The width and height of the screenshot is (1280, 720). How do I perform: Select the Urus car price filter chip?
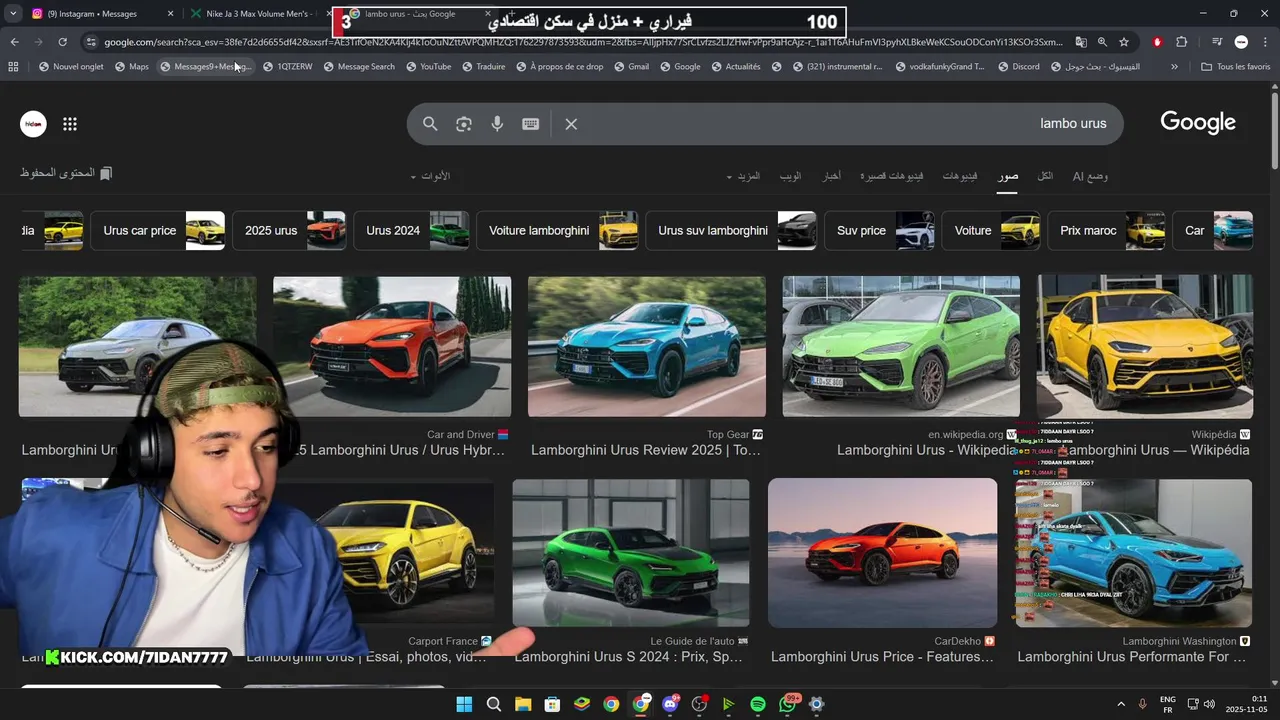tap(157, 230)
